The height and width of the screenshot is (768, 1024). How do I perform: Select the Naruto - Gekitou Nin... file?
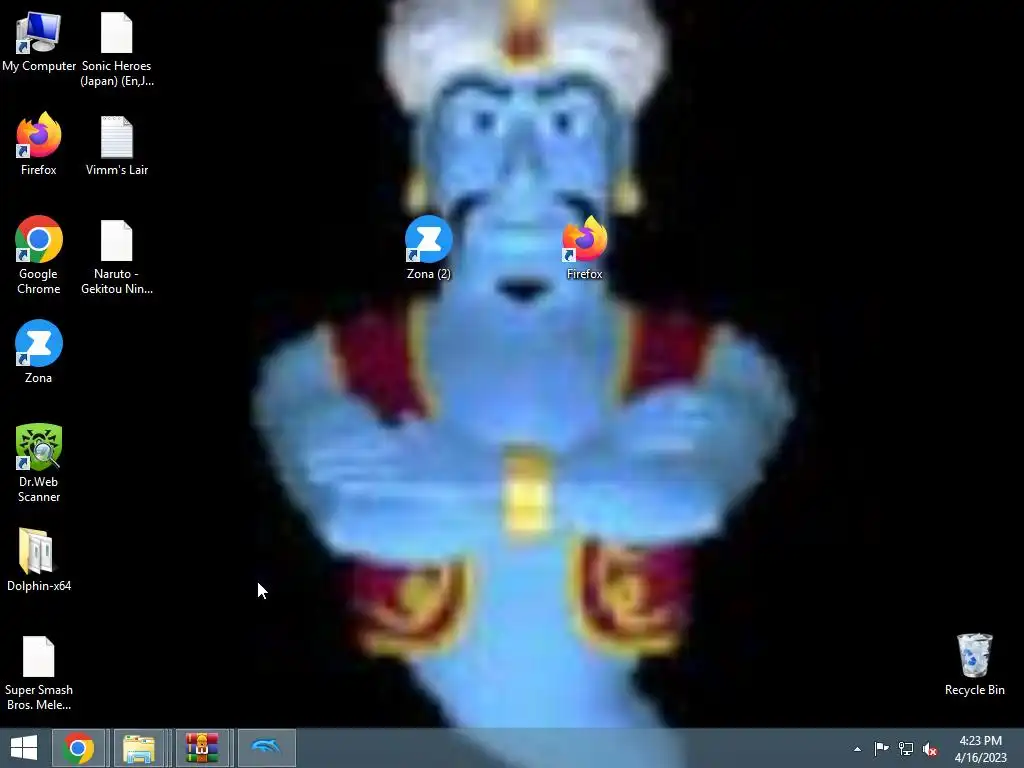(x=117, y=257)
